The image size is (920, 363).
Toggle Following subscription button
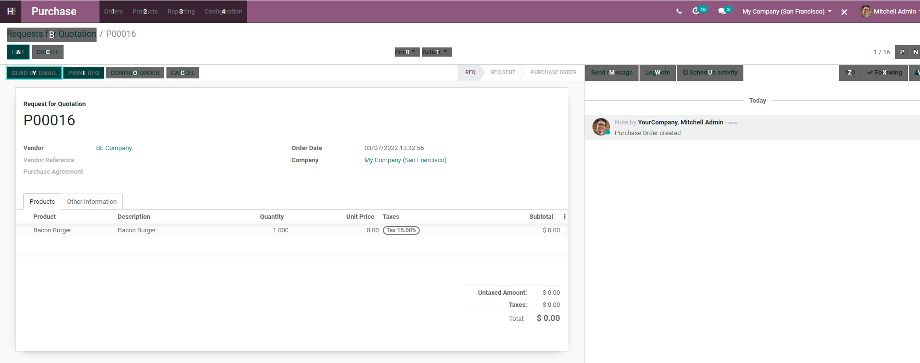click(884, 73)
